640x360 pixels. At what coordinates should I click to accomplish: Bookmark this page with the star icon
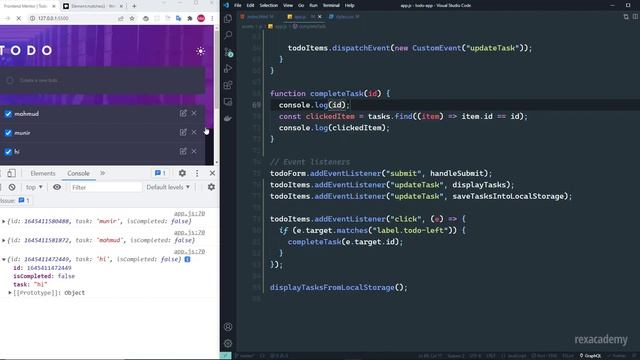tap(132, 18)
